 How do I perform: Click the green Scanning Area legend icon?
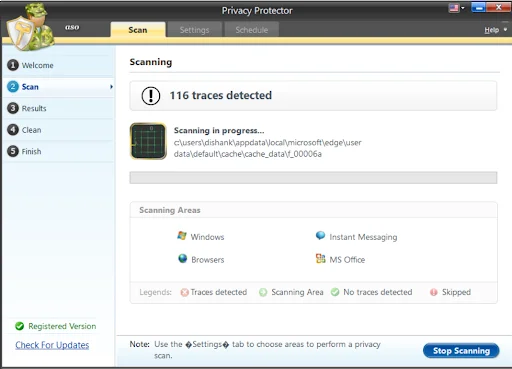click(x=263, y=292)
